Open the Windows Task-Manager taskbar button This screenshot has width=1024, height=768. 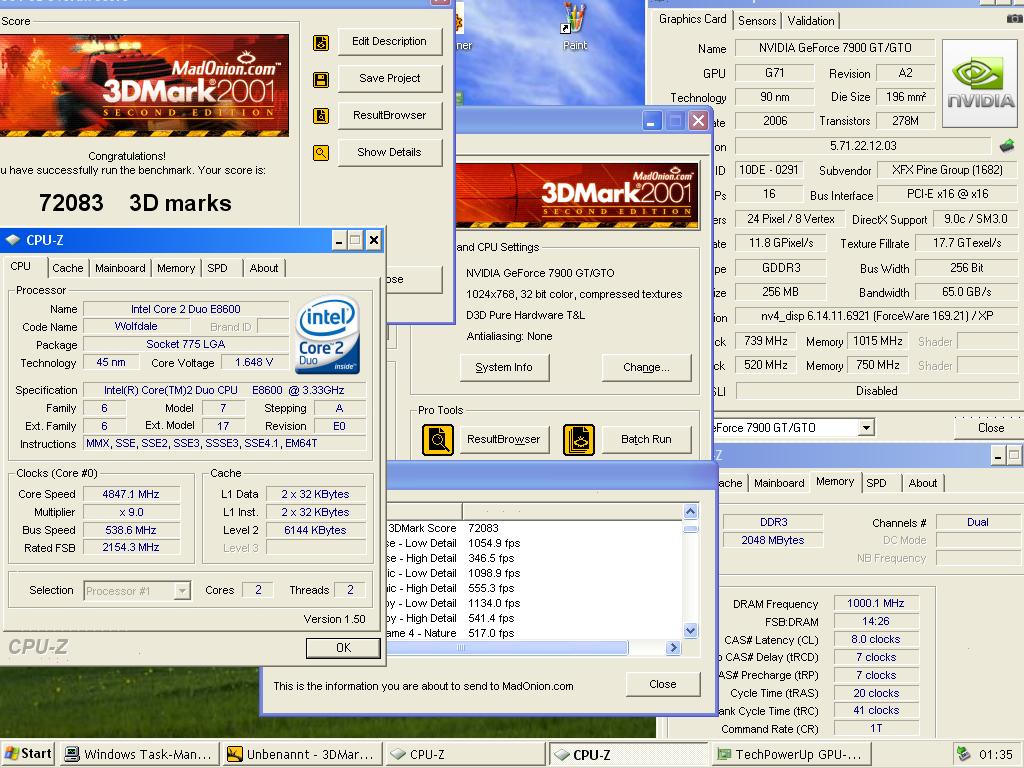[x=139, y=754]
